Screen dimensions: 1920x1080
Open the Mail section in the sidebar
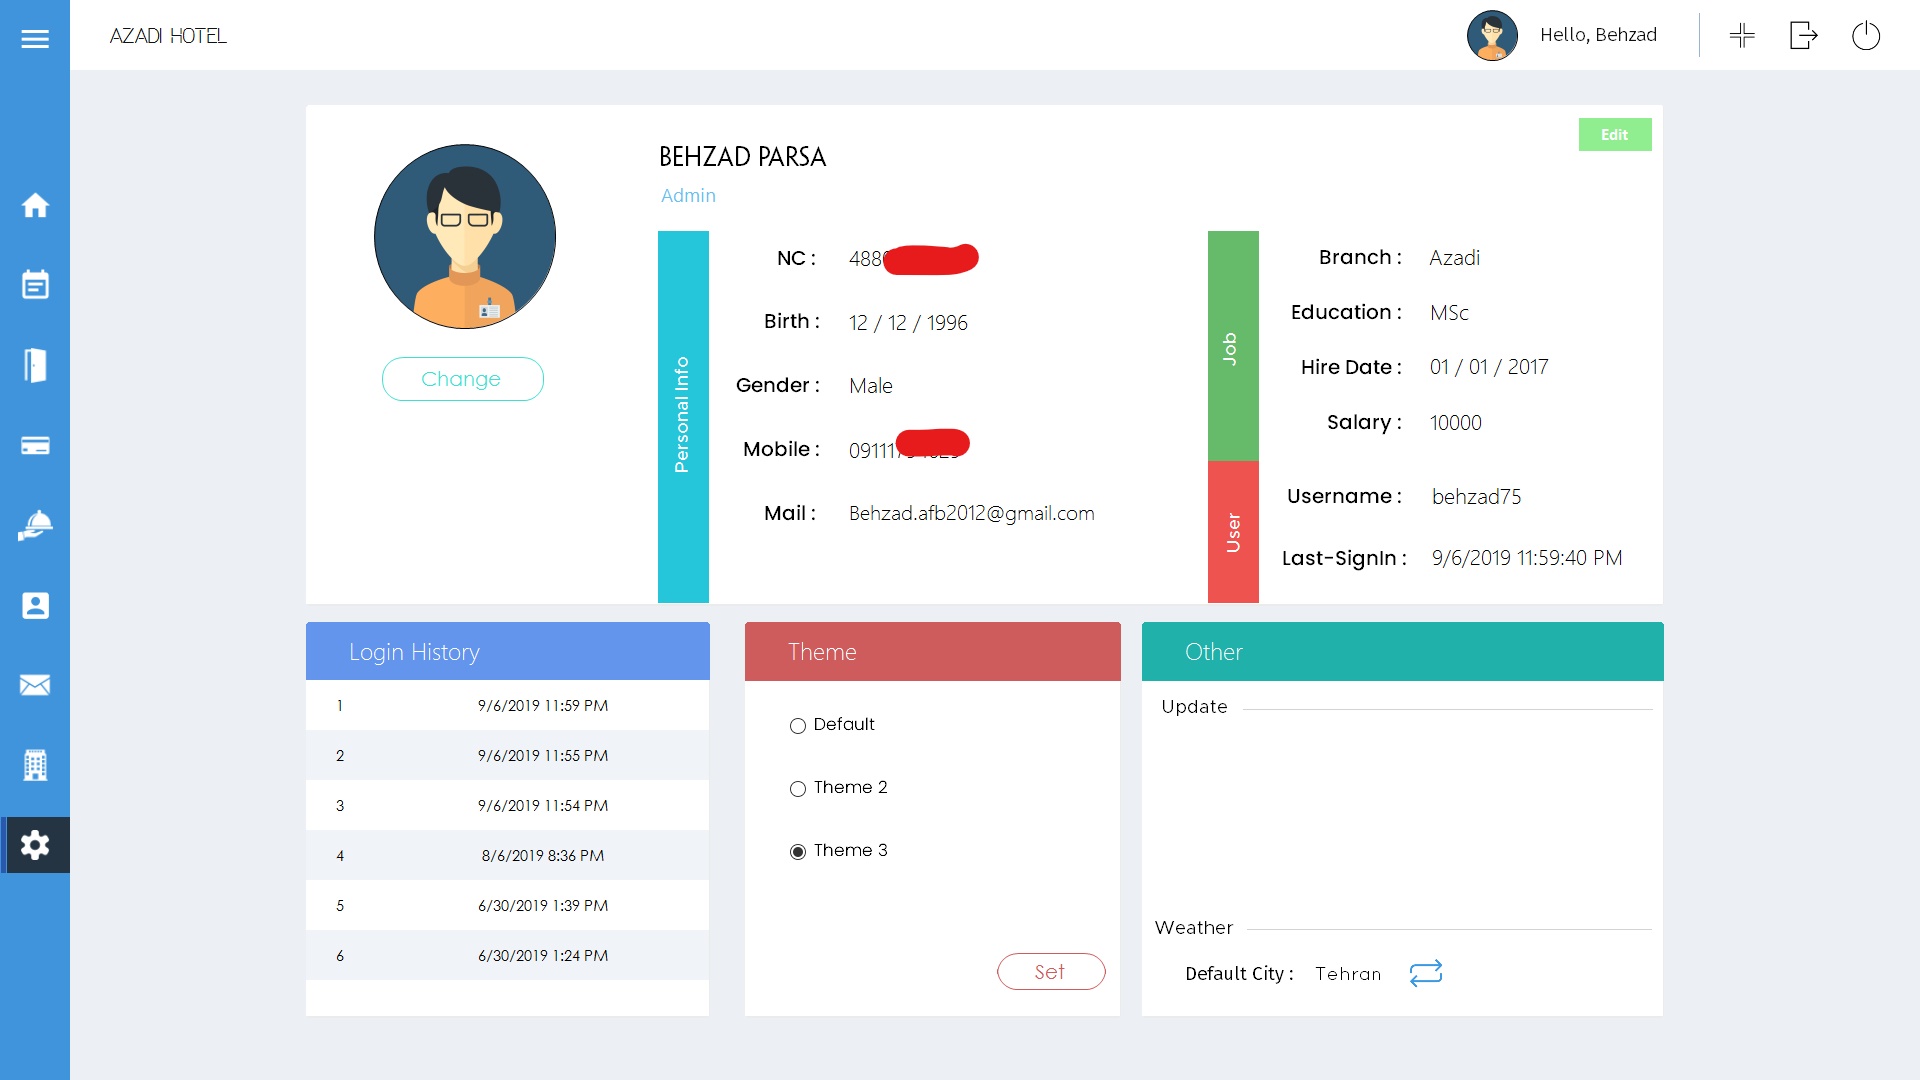click(x=36, y=685)
